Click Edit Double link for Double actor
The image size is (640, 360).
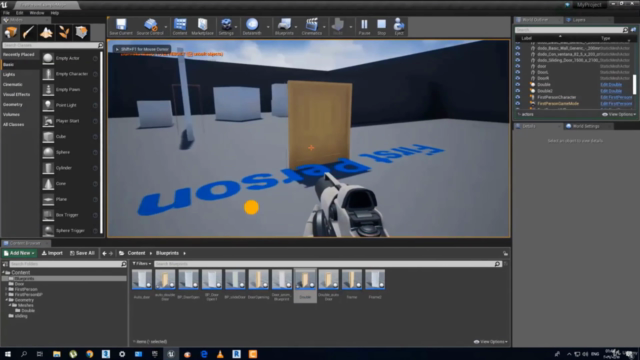coord(611,84)
